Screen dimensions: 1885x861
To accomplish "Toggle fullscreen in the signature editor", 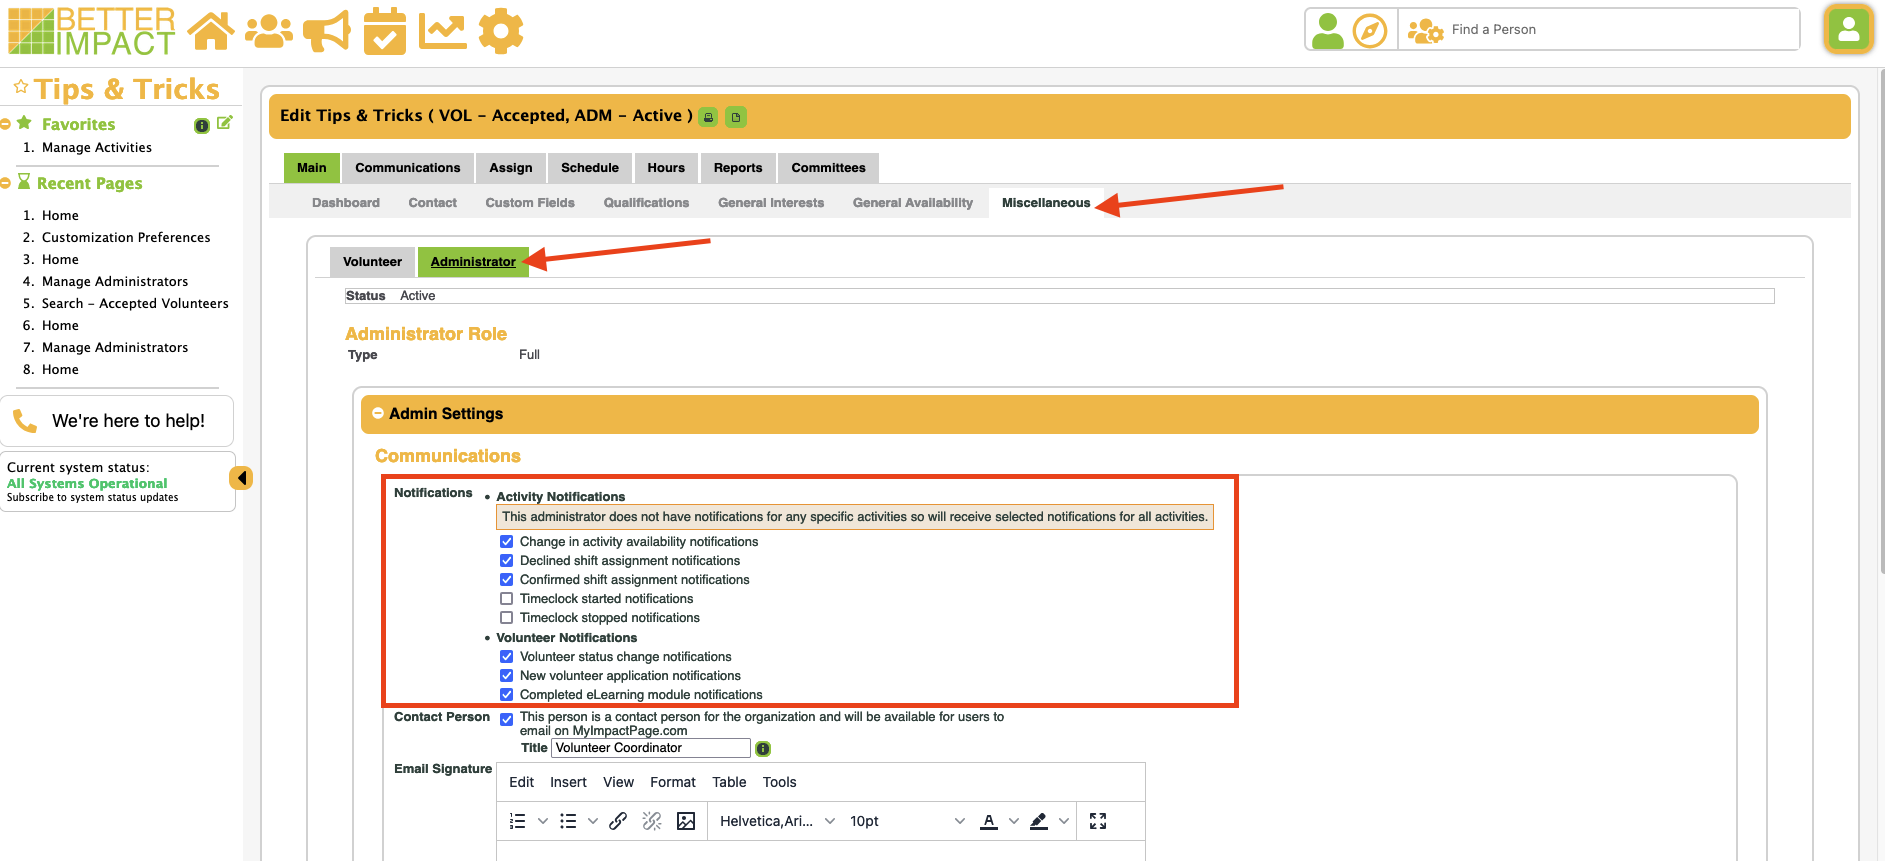I will [1098, 821].
